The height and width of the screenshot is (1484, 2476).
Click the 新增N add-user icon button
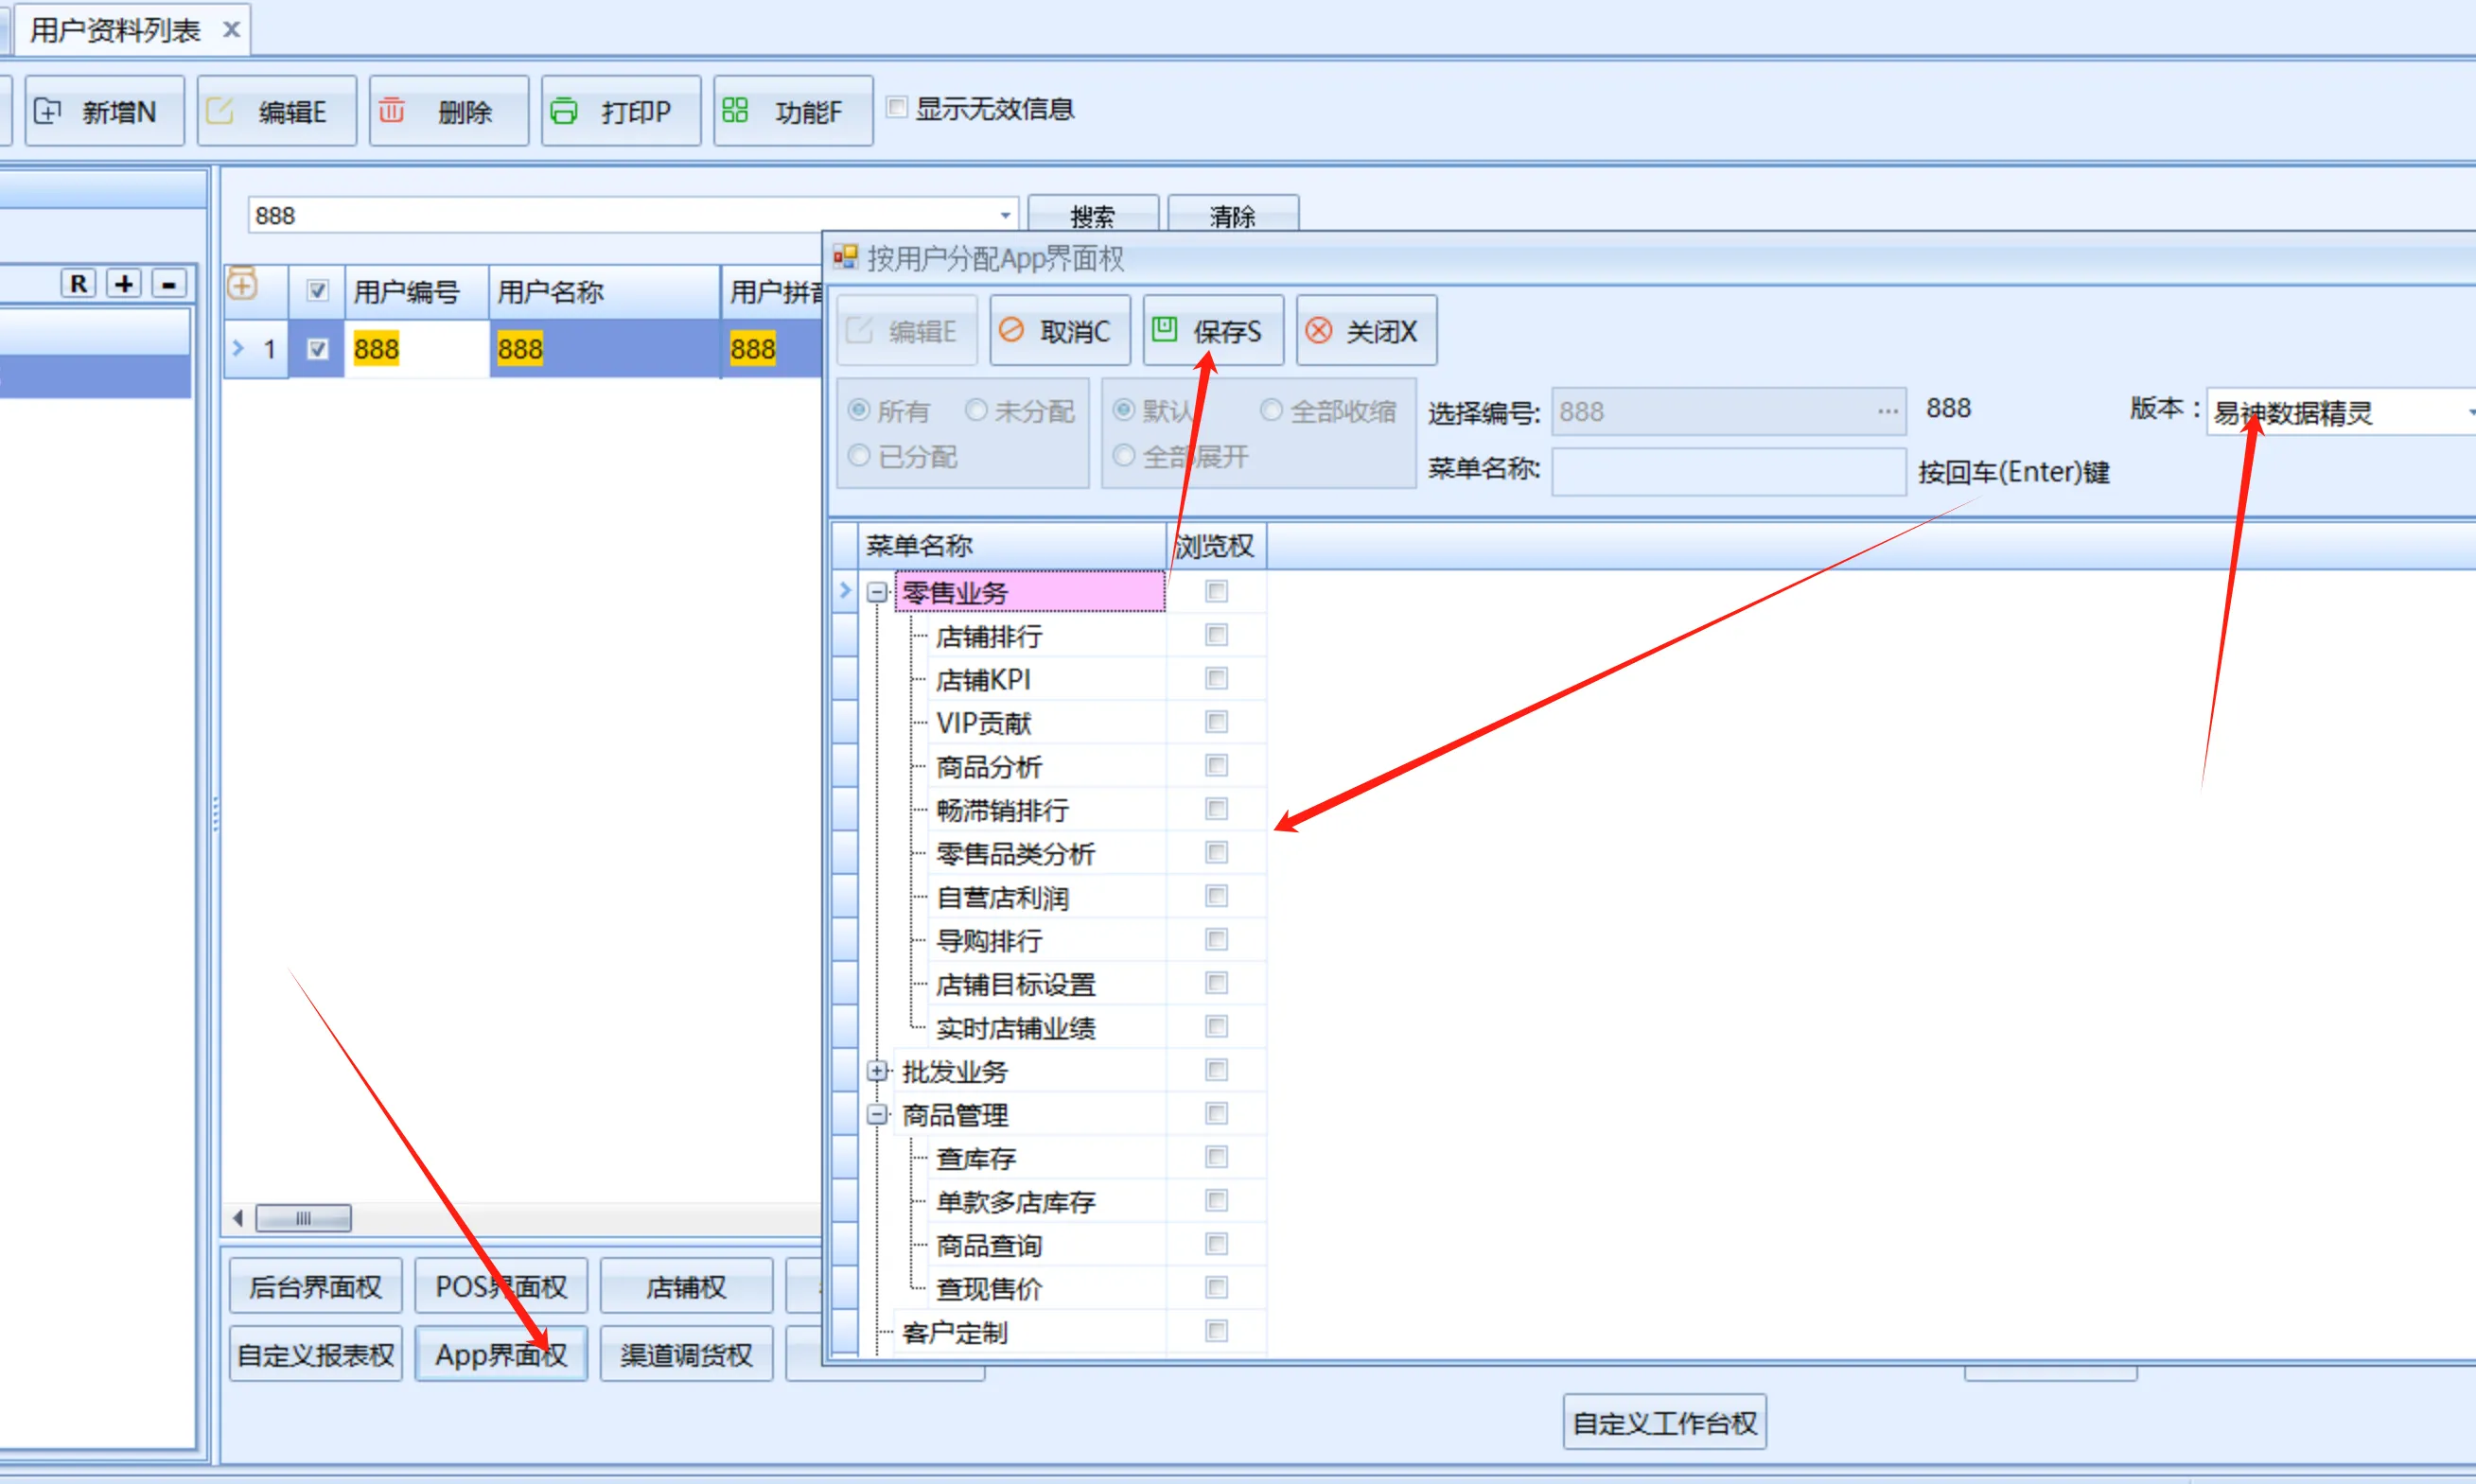(103, 111)
